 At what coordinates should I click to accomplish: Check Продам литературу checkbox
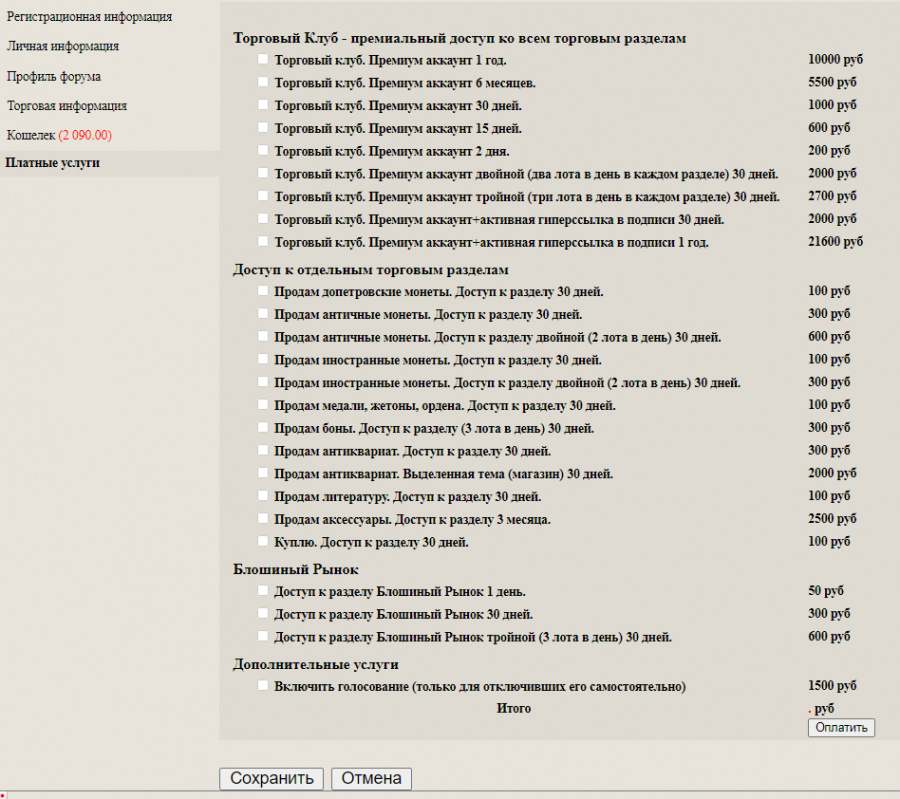tap(263, 495)
